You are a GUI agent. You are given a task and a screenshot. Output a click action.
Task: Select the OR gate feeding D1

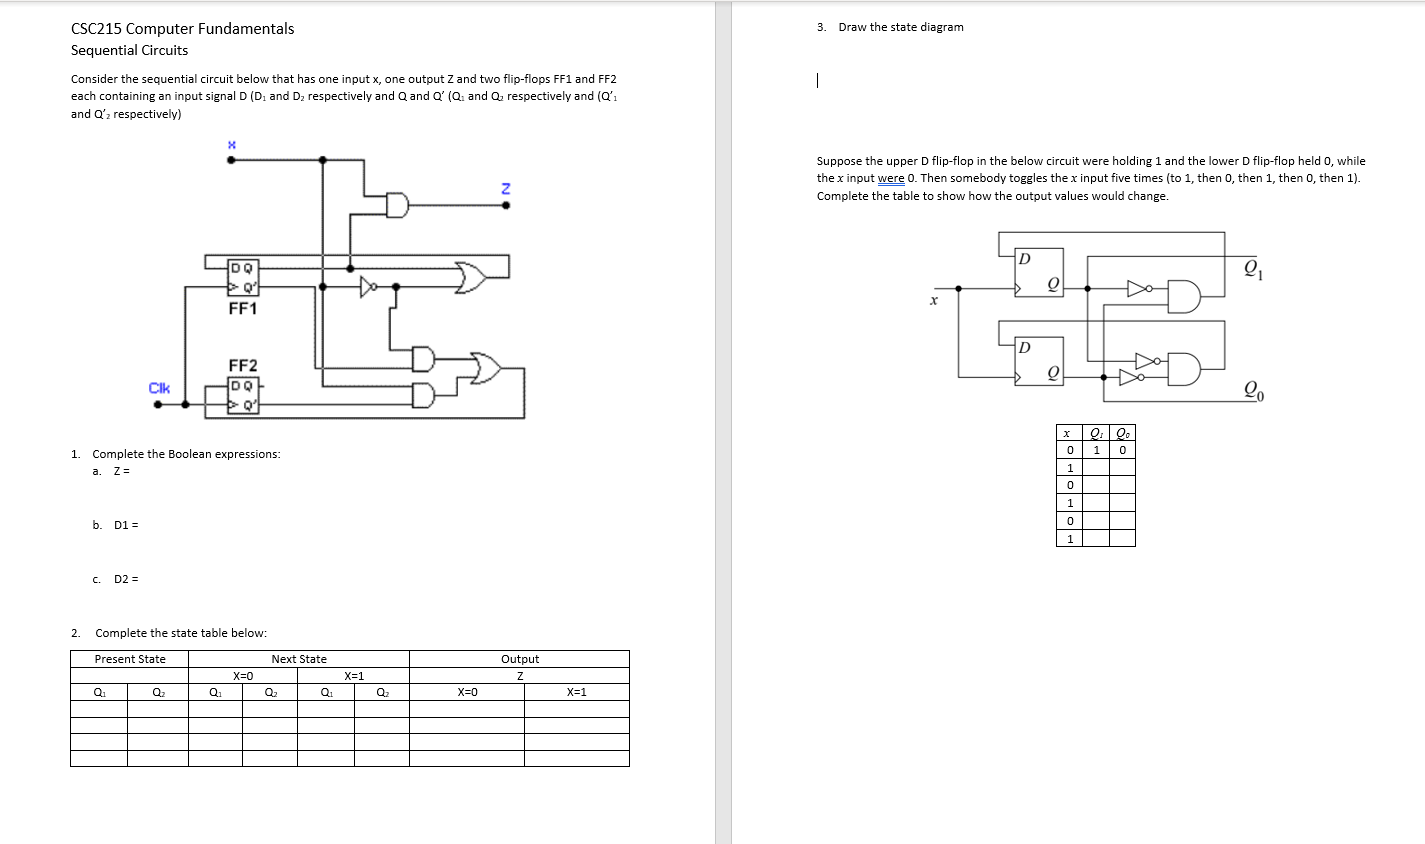tap(470, 277)
